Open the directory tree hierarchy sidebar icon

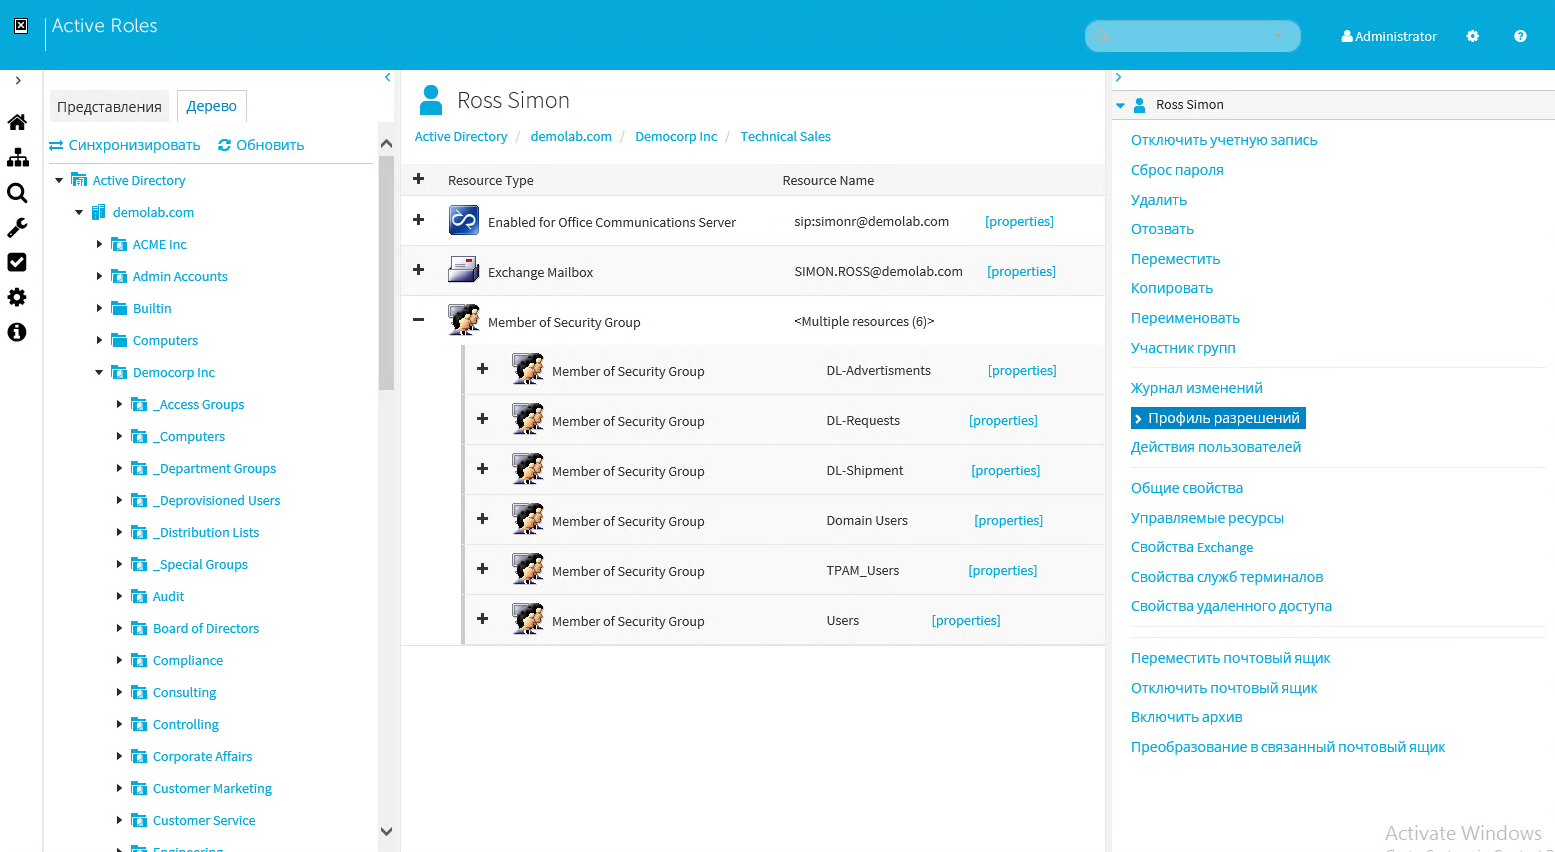(17, 157)
